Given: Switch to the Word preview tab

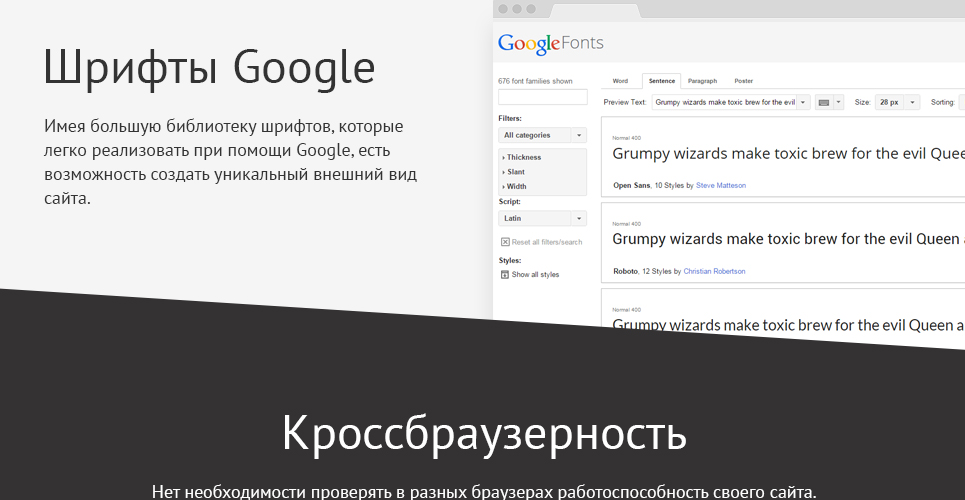Looking at the screenshot, I should pyautogui.click(x=620, y=81).
